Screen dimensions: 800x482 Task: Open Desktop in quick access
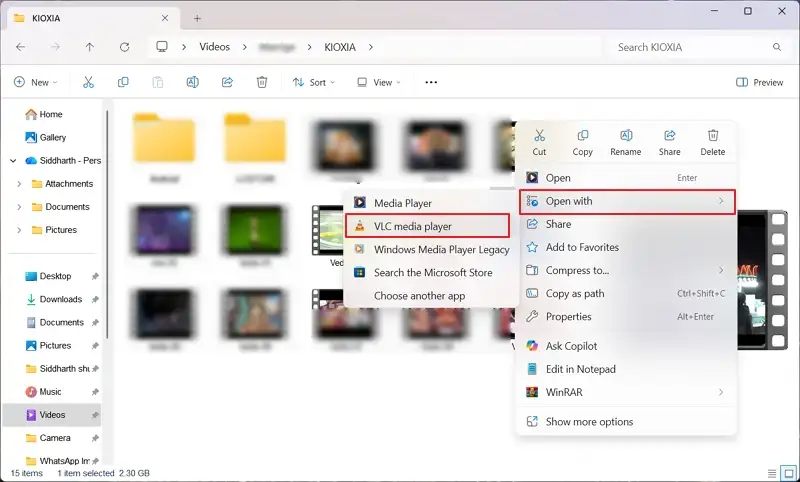[55, 276]
